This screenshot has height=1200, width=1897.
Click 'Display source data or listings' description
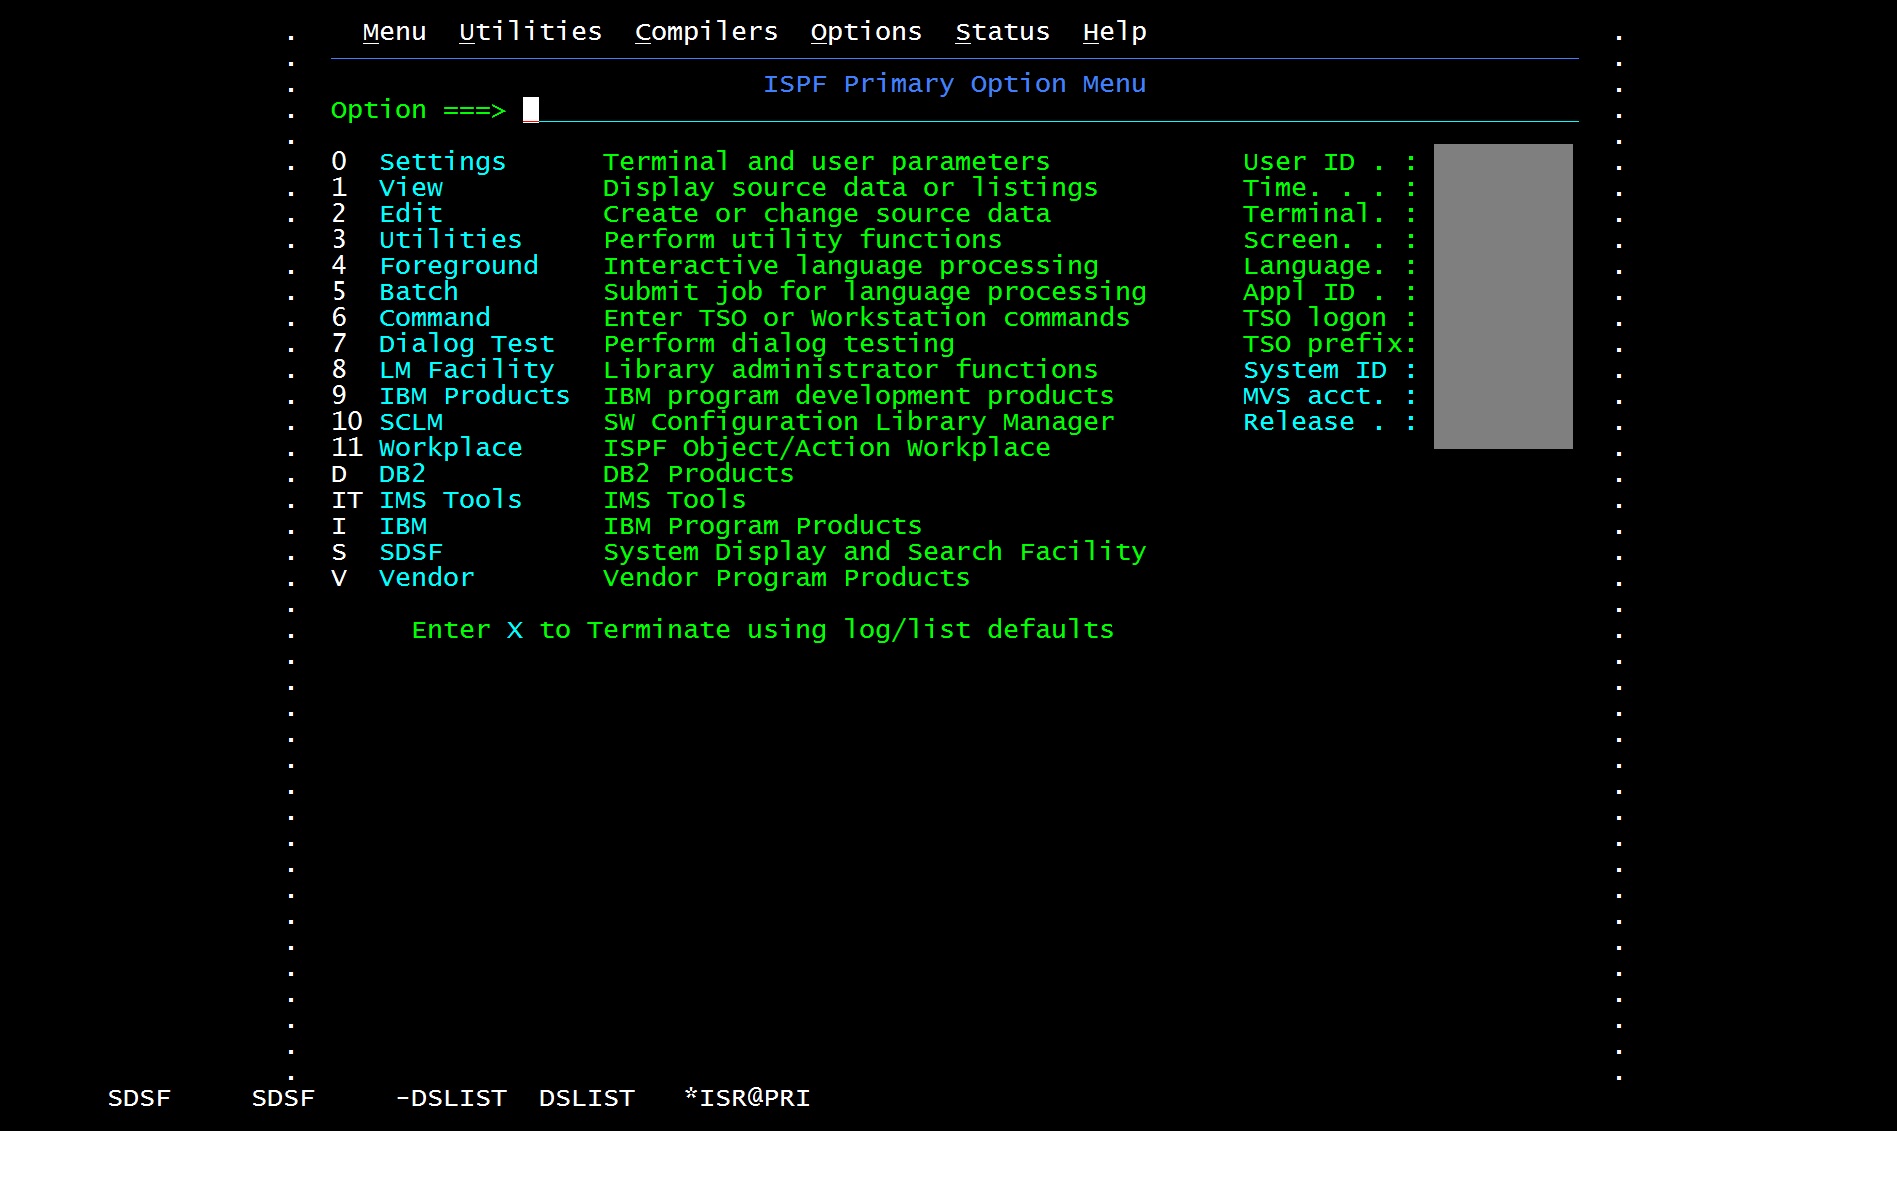pos(850,188)
